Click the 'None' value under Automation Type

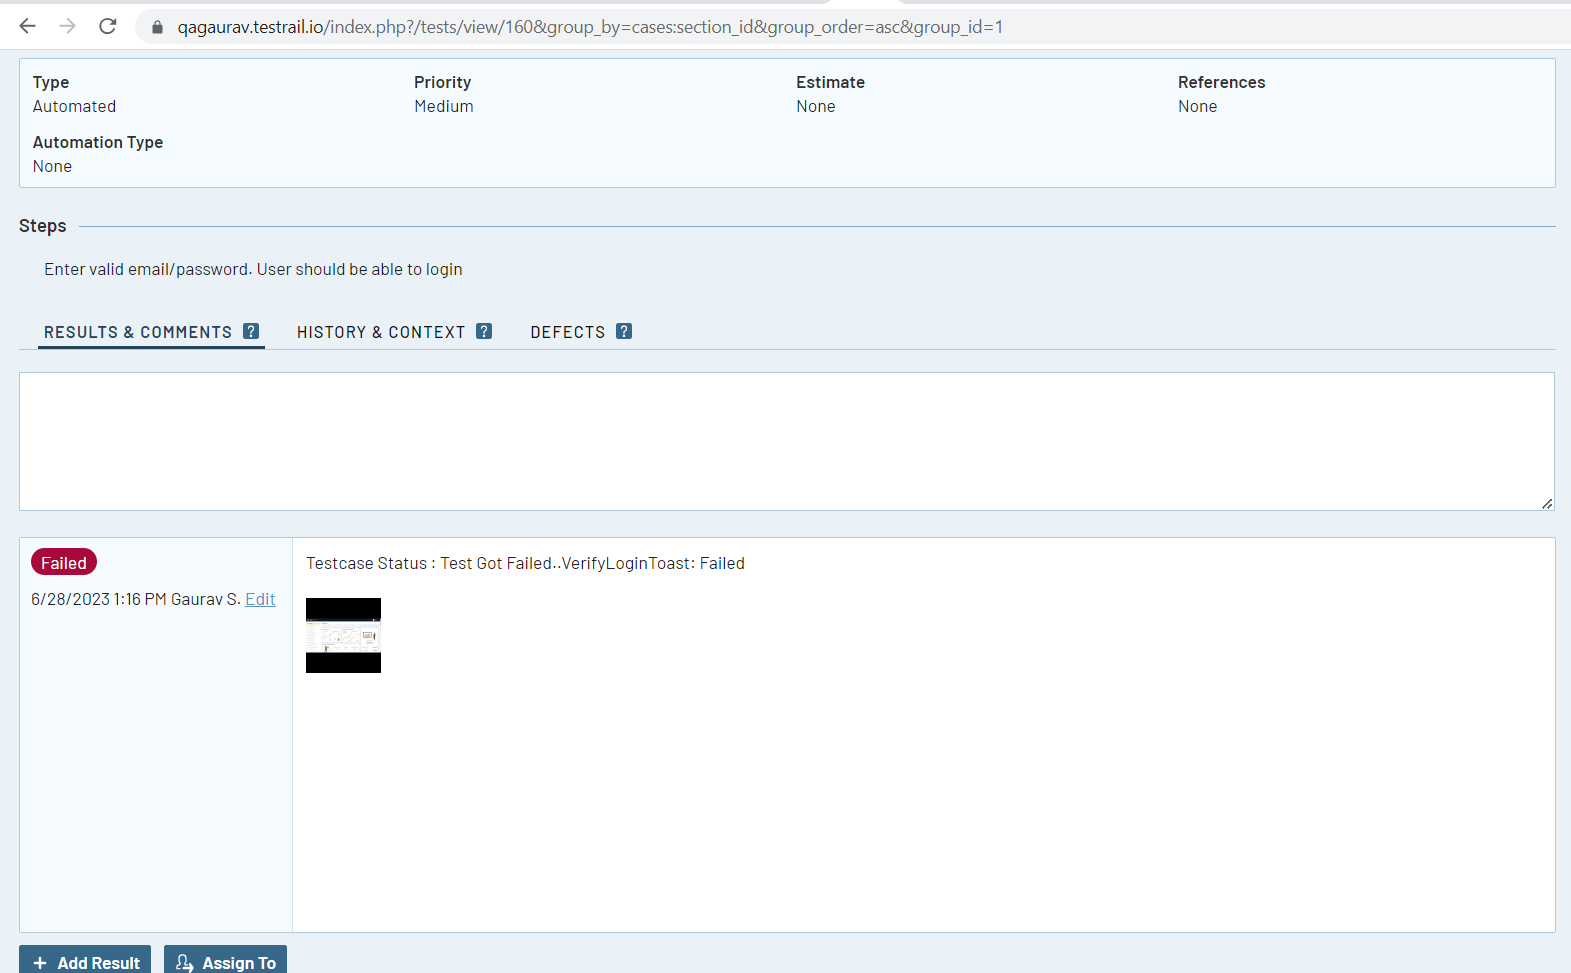pyautogui.click(x=52, y=166)
